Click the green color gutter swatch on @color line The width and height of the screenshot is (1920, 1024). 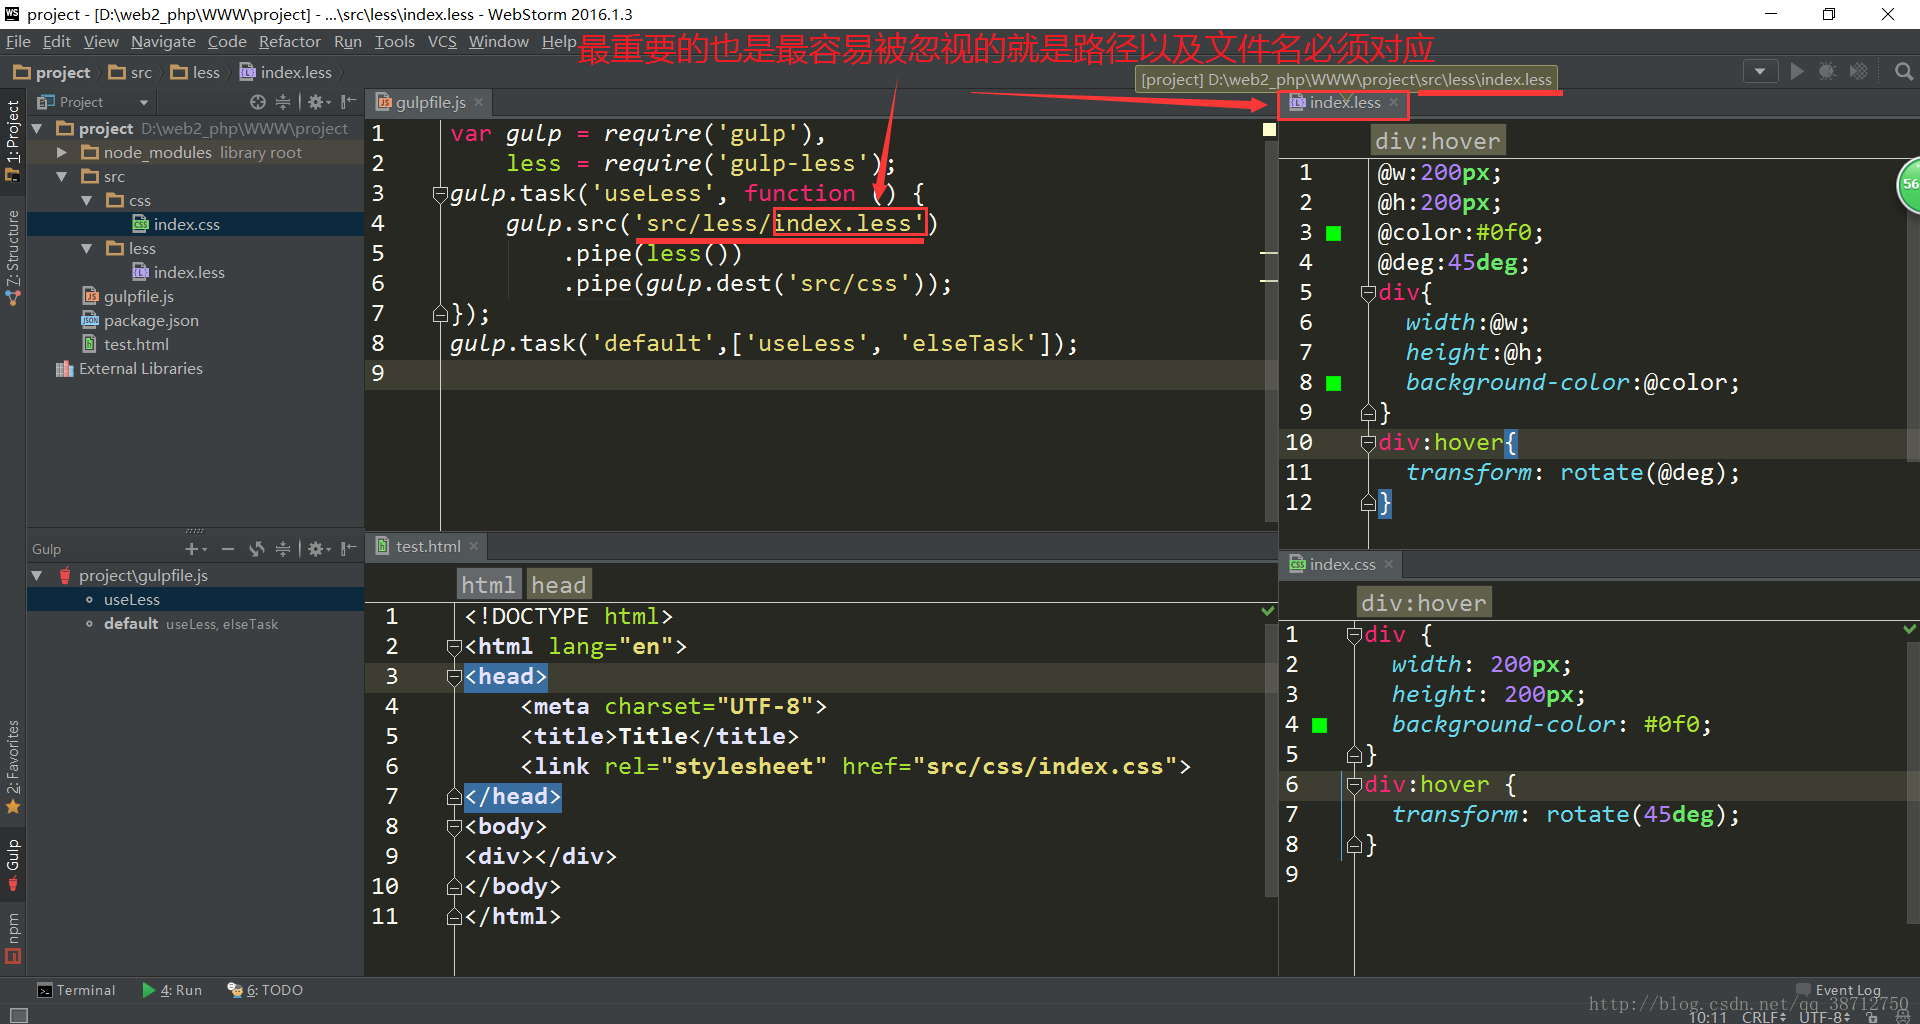[1333, 233]
